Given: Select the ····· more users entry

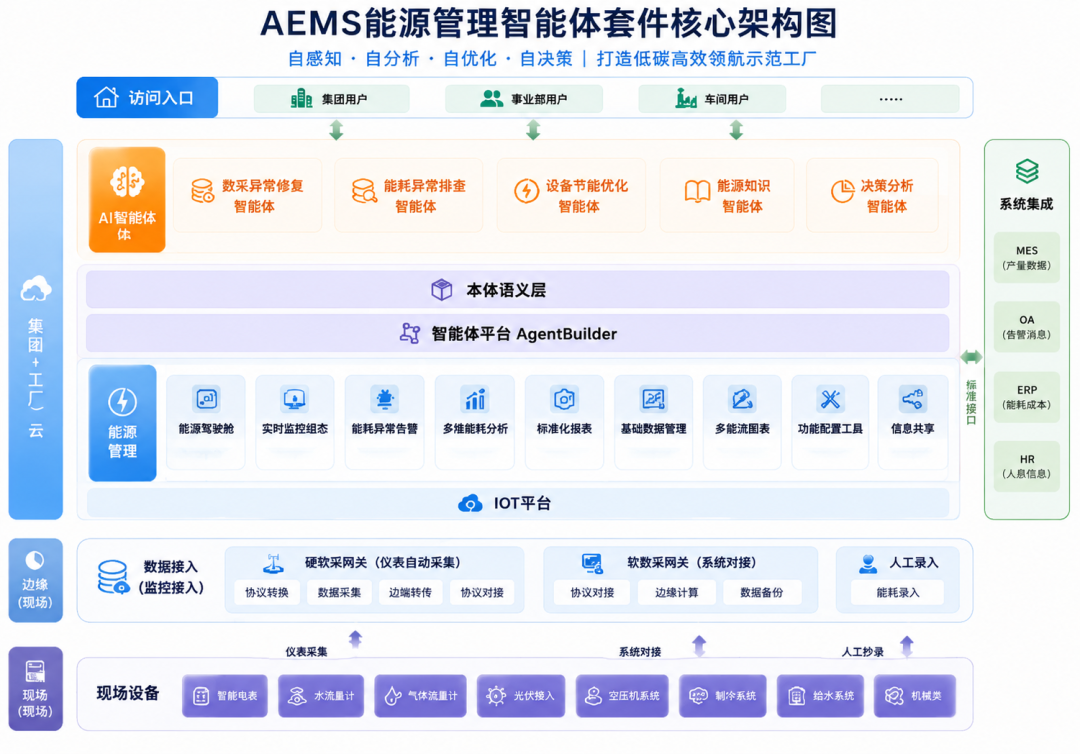Looking at the screenshot, I should point(890,98).
